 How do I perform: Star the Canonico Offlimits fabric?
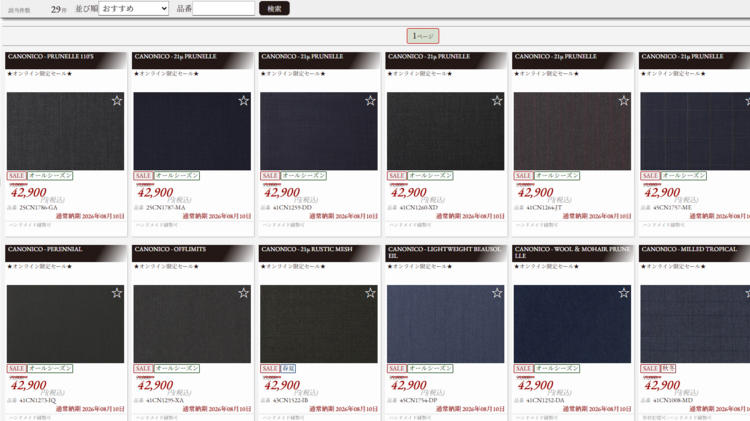(243, 293)
